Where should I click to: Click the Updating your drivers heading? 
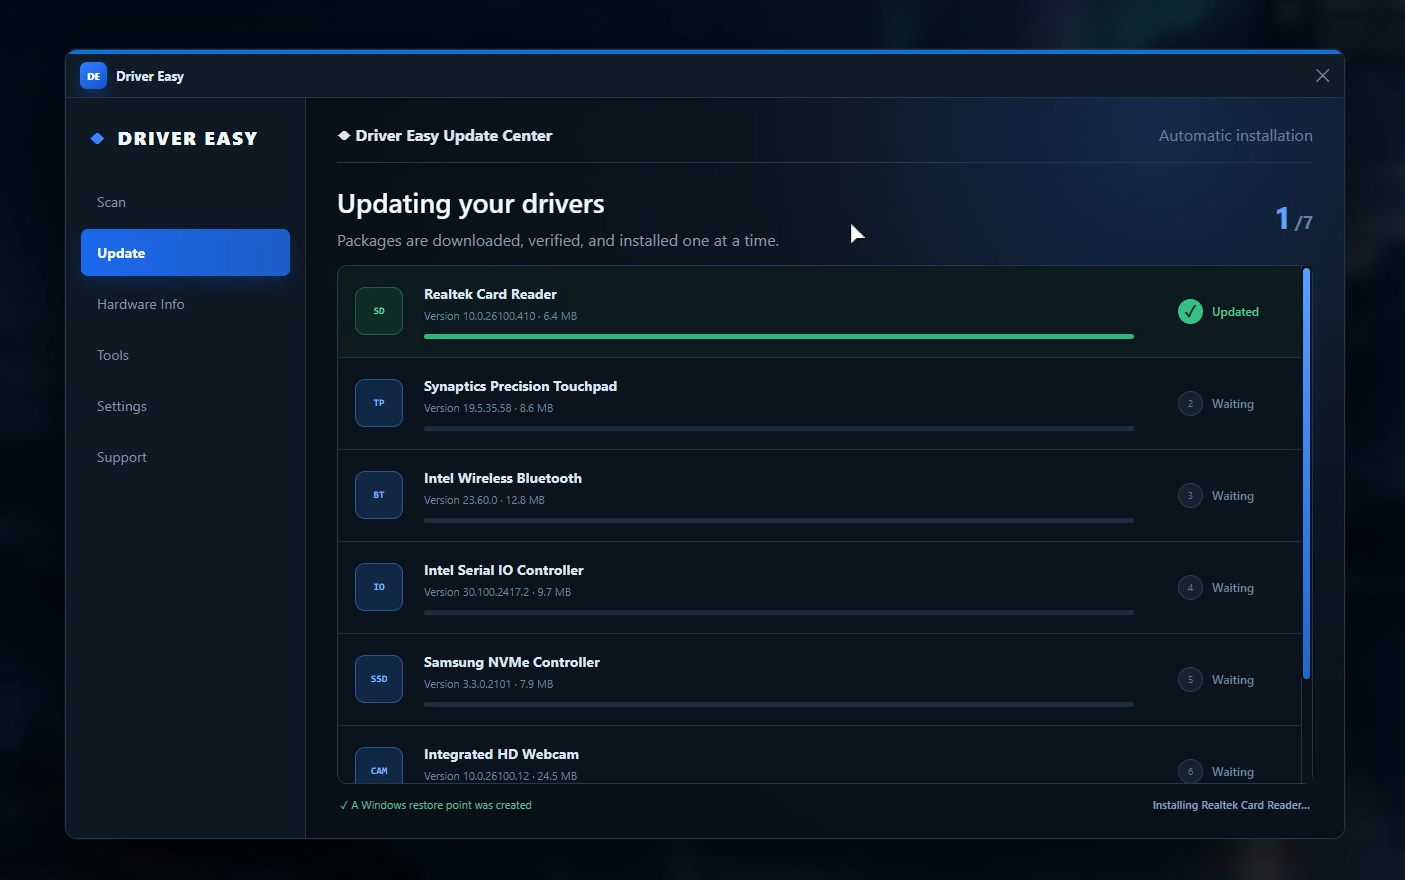471,204
